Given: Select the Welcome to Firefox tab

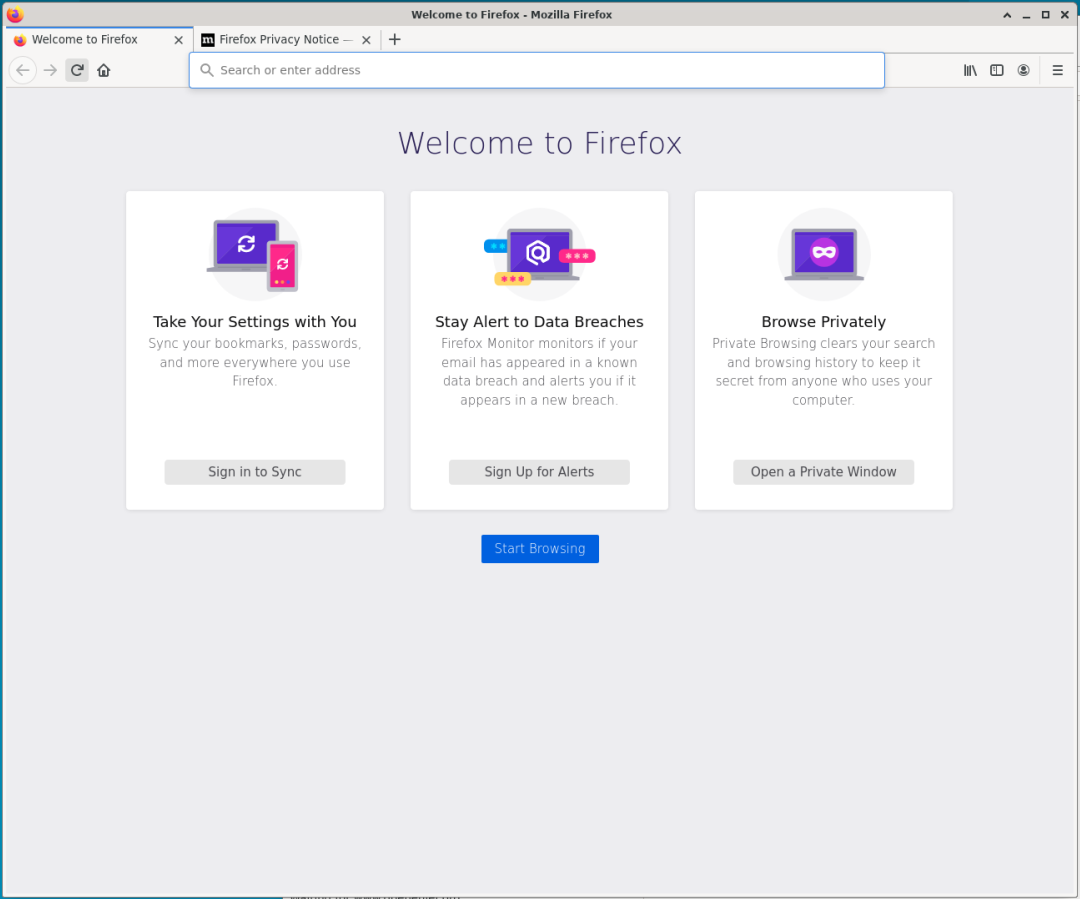Looking at the screenshot, I should pyautogui.click(x=85, y=40).
